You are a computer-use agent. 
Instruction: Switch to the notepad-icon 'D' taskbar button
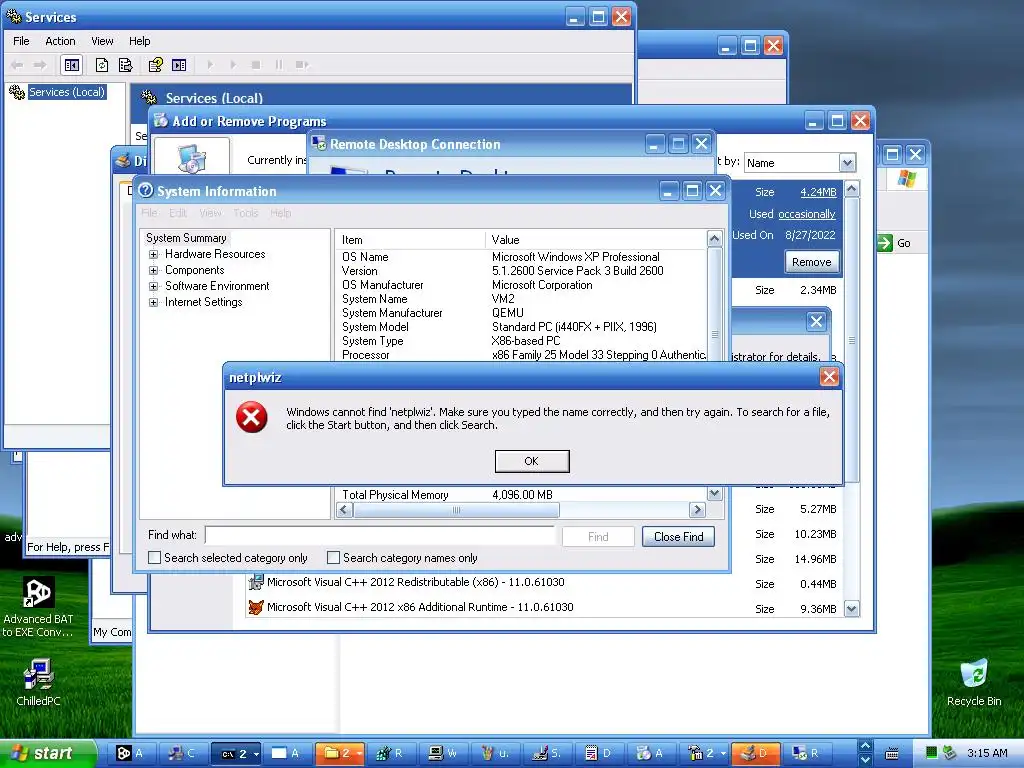click(x=600, y=753)
